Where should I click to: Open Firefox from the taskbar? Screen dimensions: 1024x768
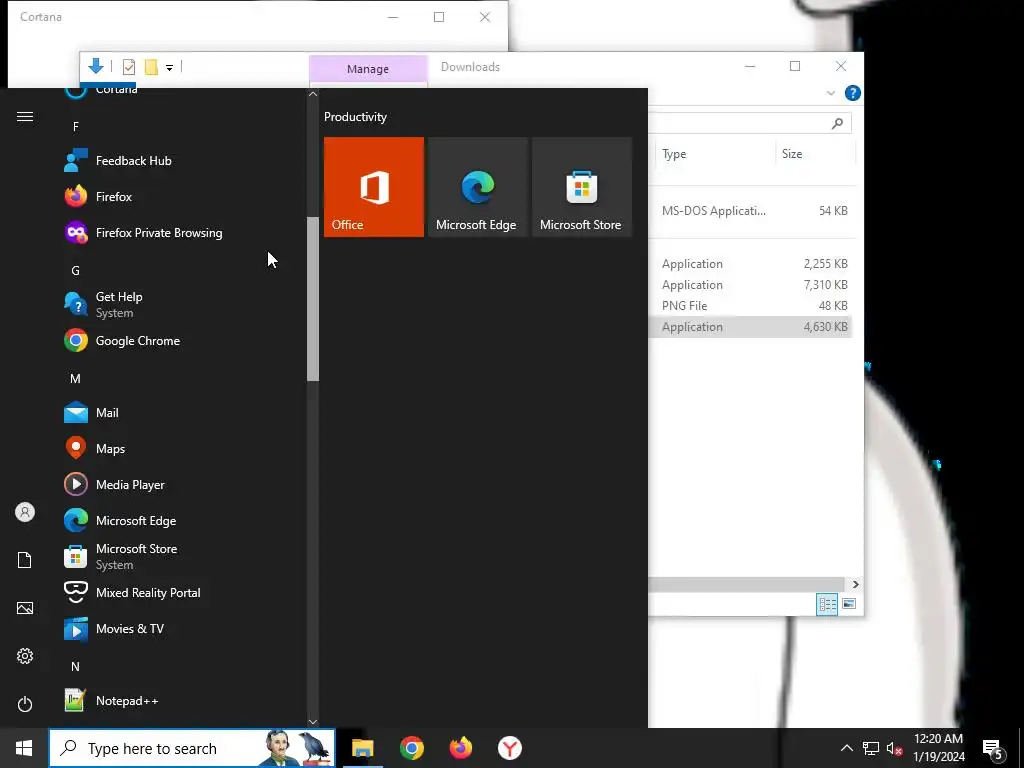[x=460, y=748]
